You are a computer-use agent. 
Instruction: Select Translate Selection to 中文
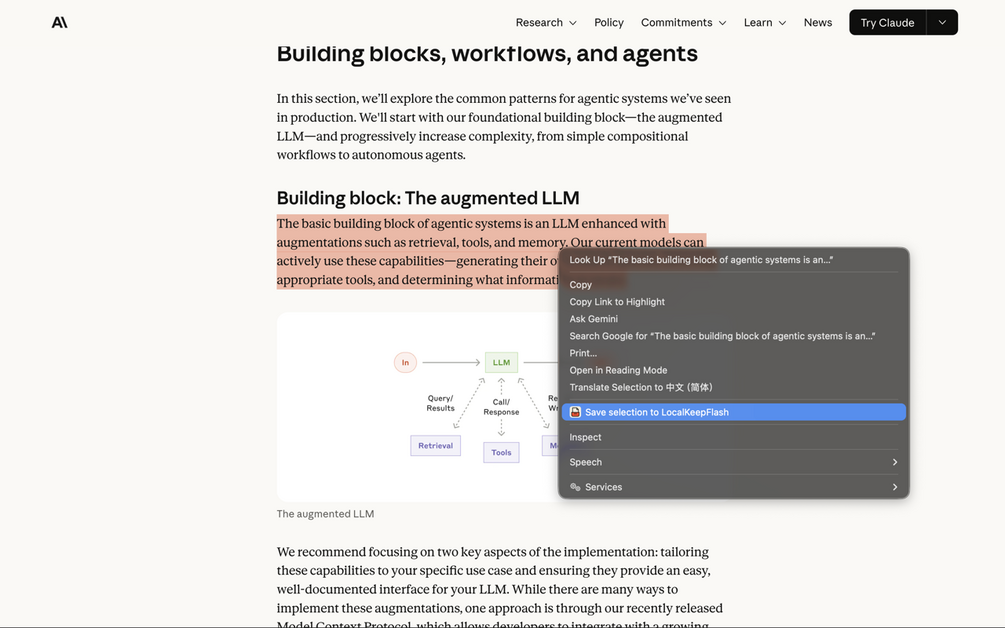tap(734, 387)
